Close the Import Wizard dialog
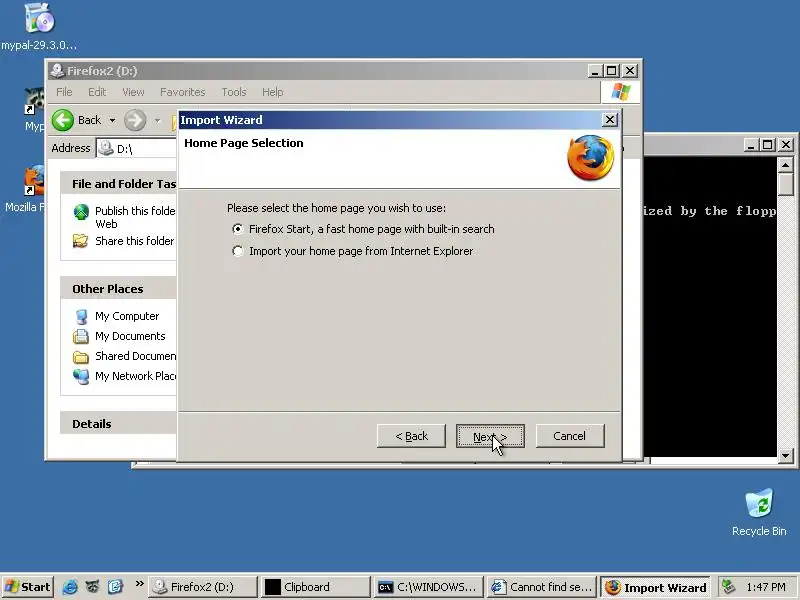Screen dimensions: 800x600 pos(610,120)
